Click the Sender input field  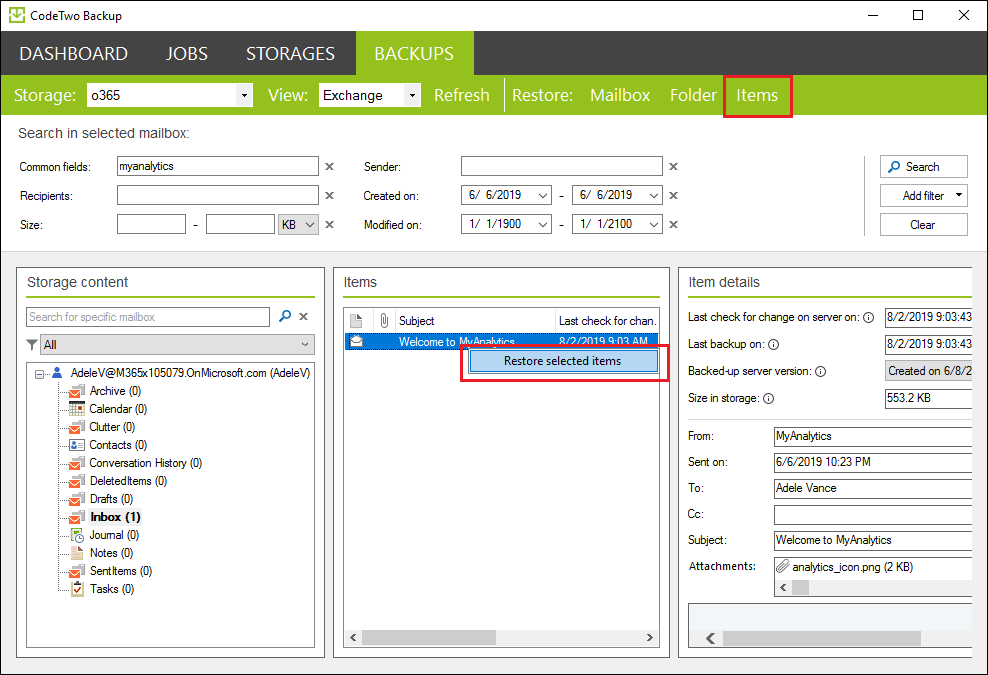pyautogui.click(x=562, y=166)
